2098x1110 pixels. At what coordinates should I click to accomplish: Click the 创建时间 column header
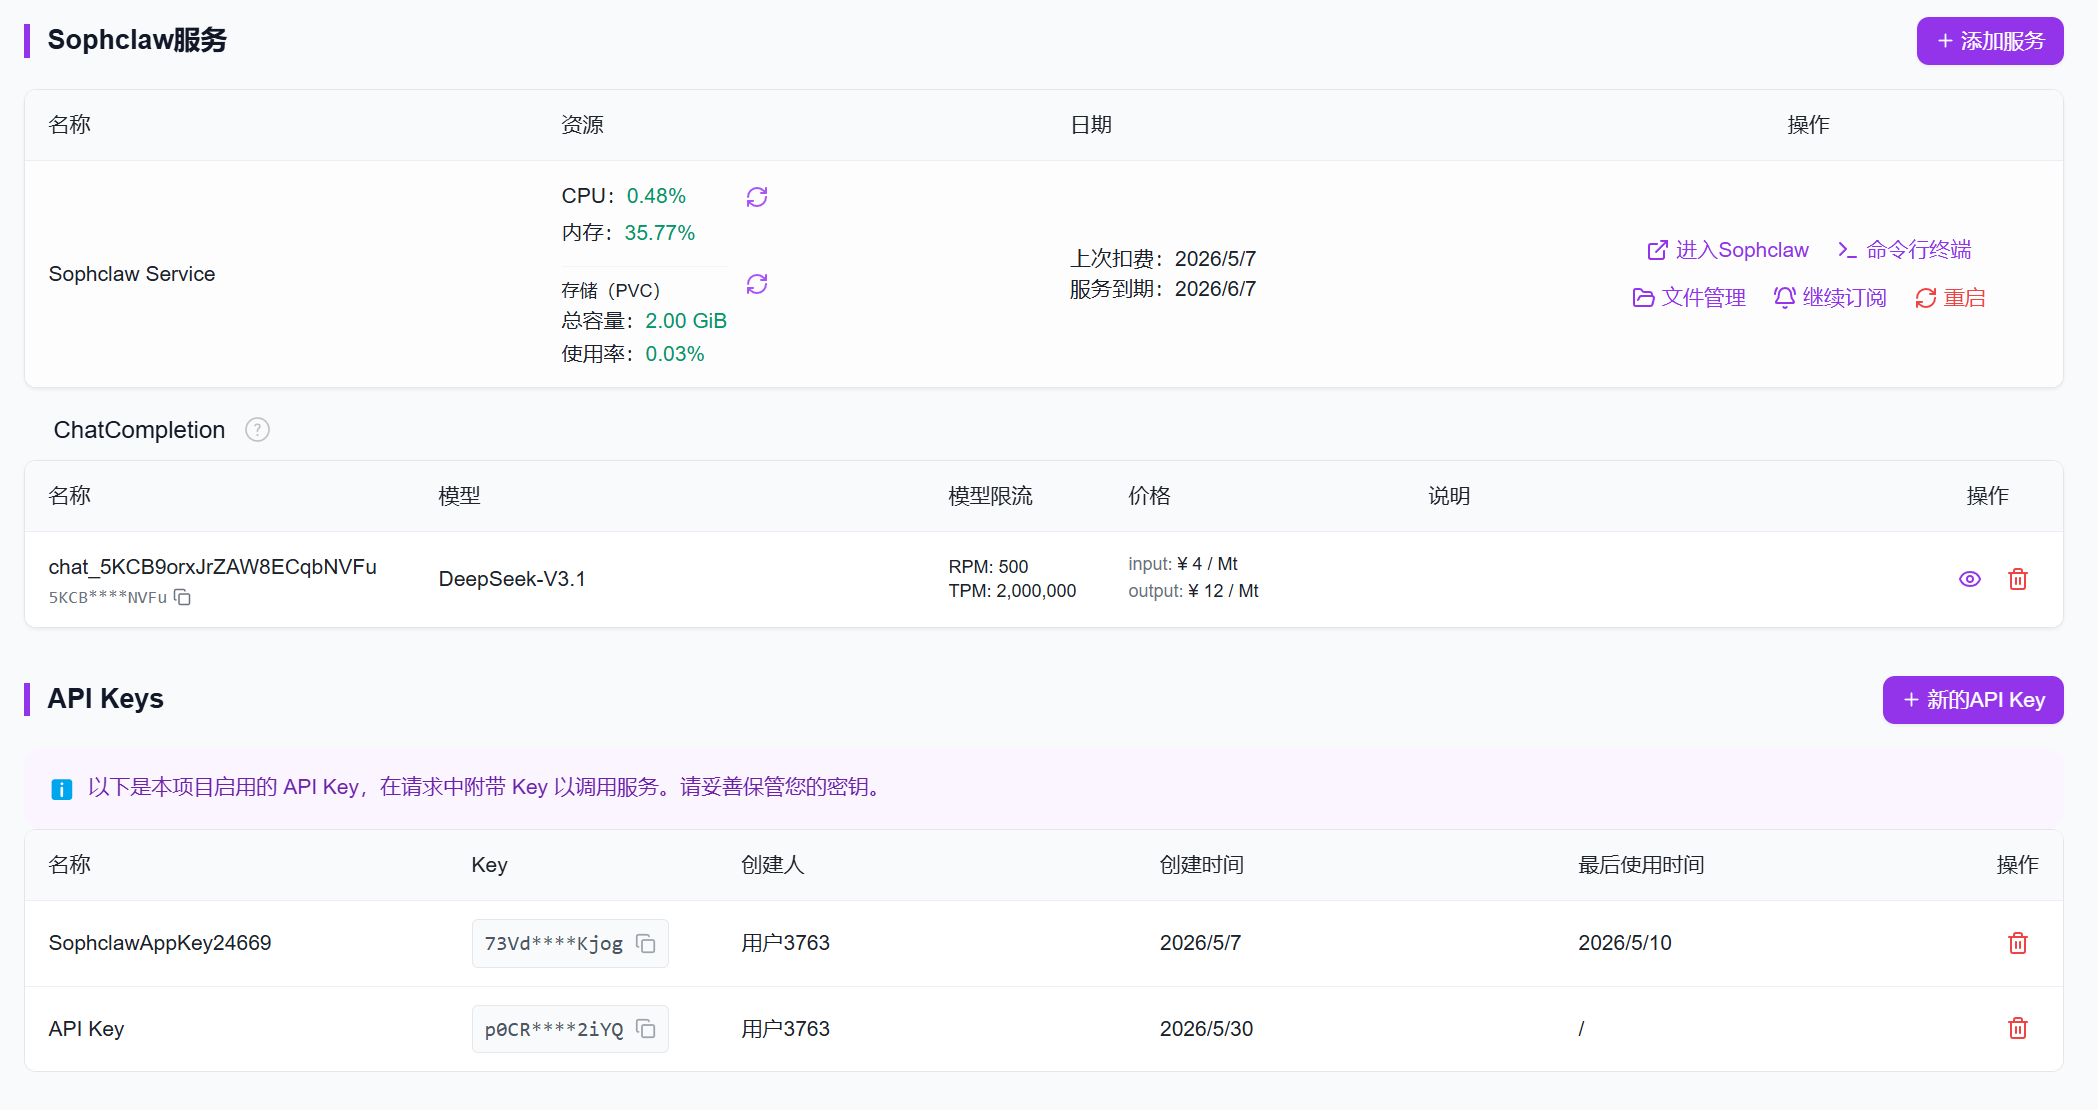pyautogui.click(x=1201, y=865)
